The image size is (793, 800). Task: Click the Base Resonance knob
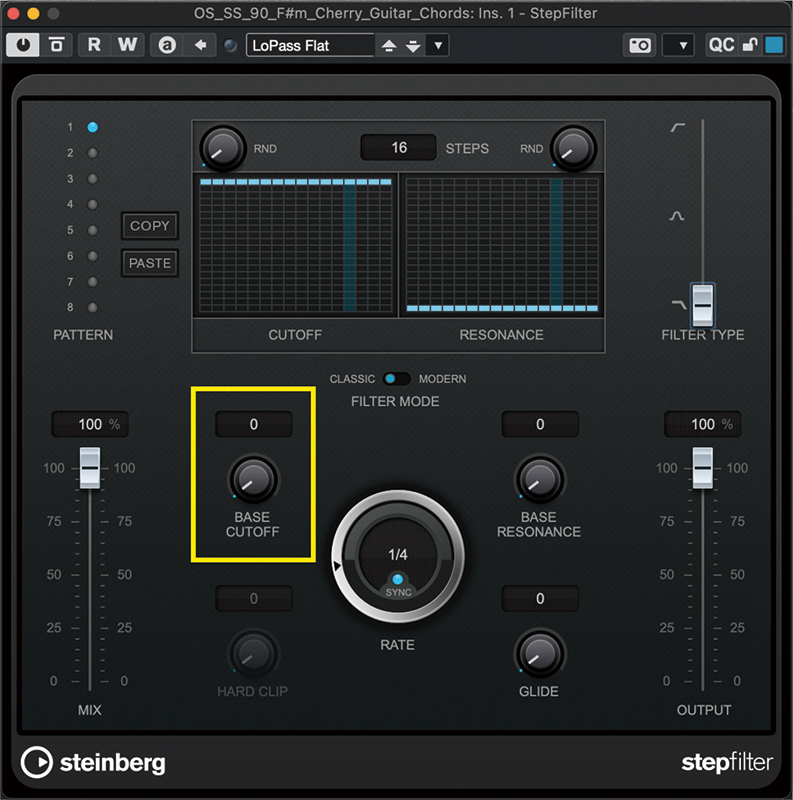(x=539, y=480)
